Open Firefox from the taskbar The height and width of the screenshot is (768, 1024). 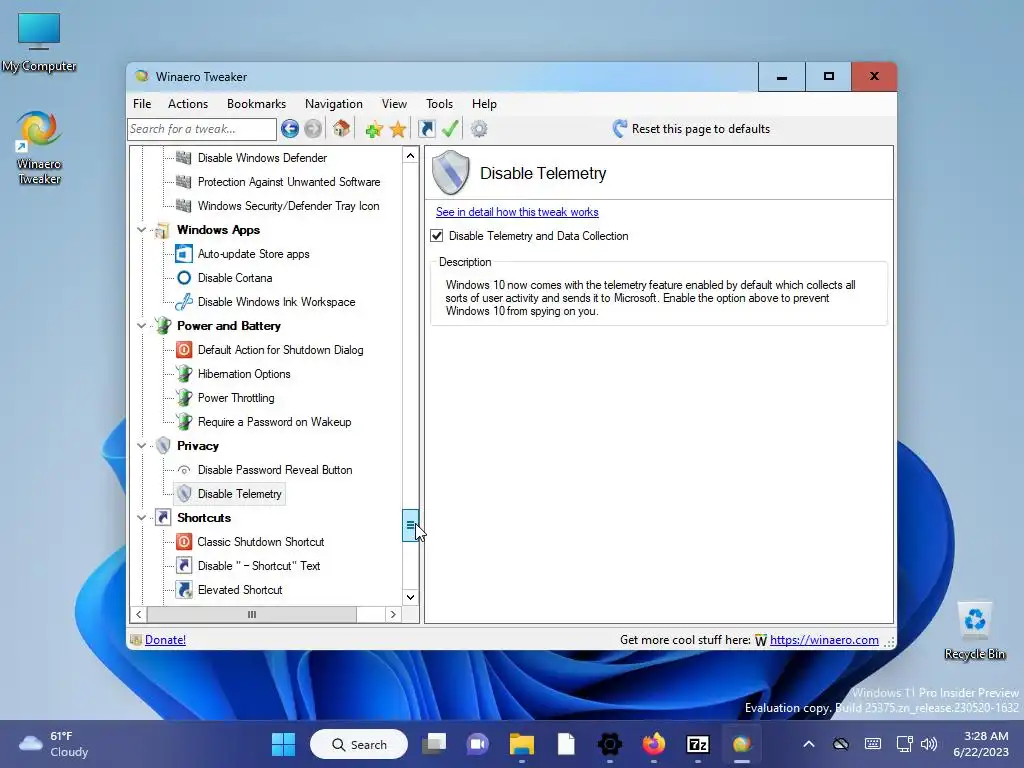[654, 744]
